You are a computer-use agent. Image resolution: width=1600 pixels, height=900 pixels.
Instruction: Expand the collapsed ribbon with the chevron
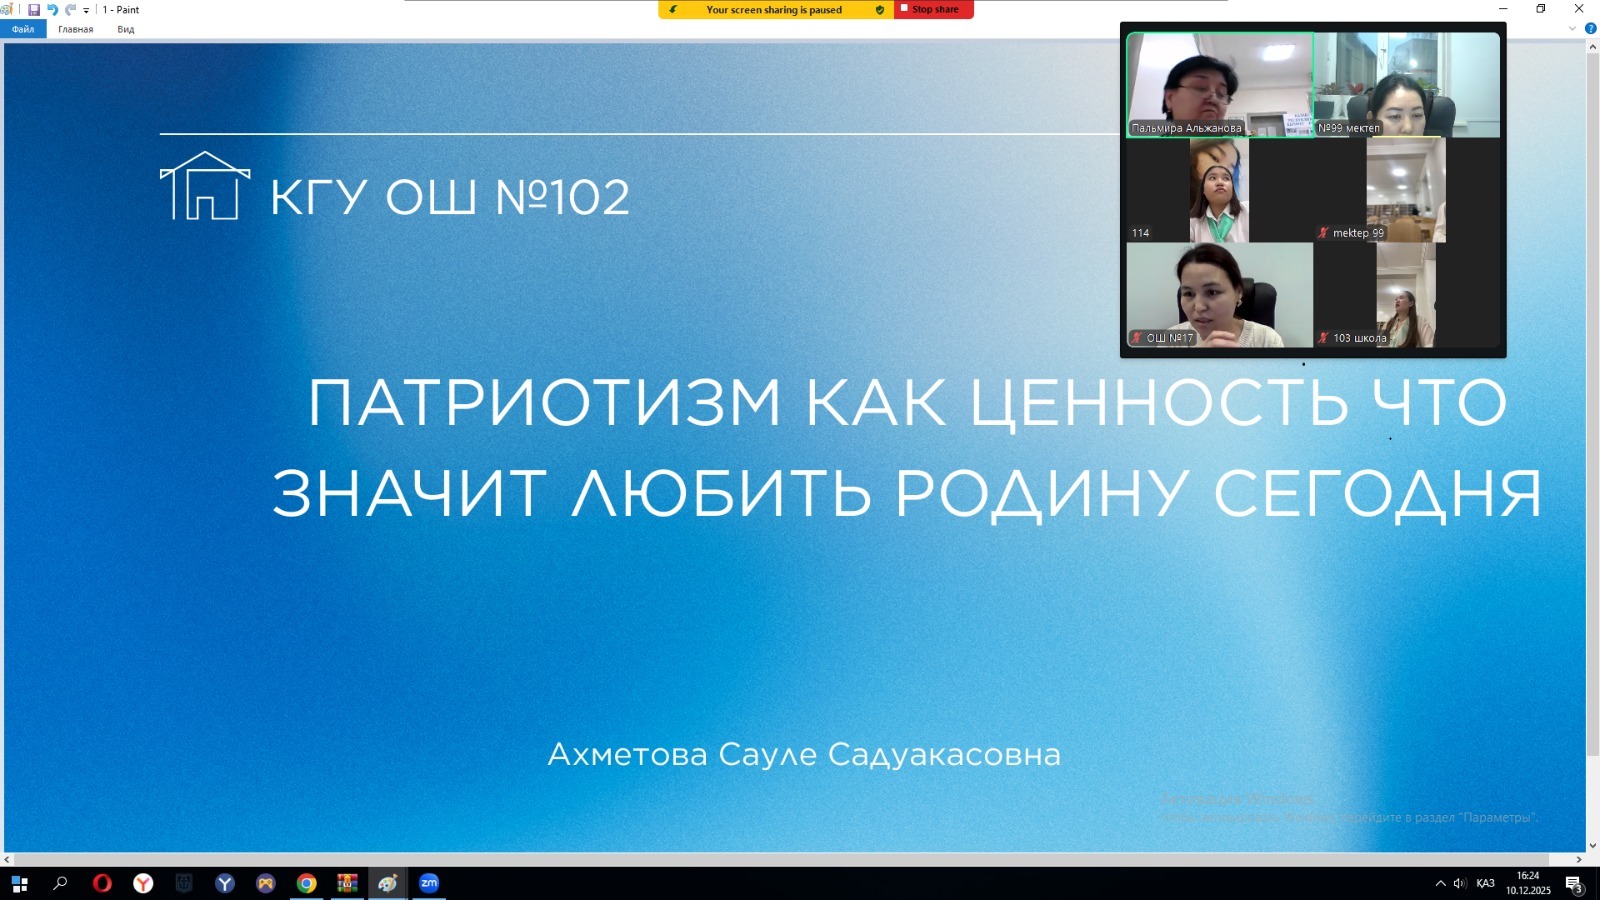click(x=1572, y=29)
